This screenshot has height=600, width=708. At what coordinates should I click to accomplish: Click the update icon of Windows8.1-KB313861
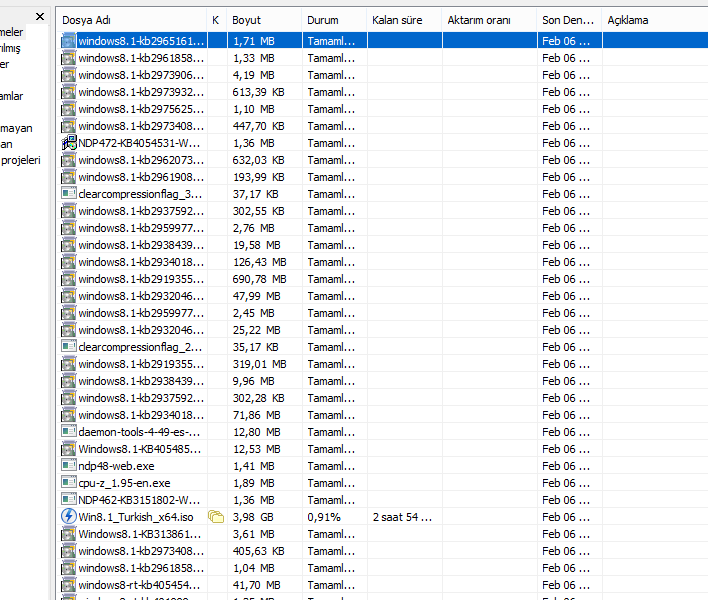[69, 534]
